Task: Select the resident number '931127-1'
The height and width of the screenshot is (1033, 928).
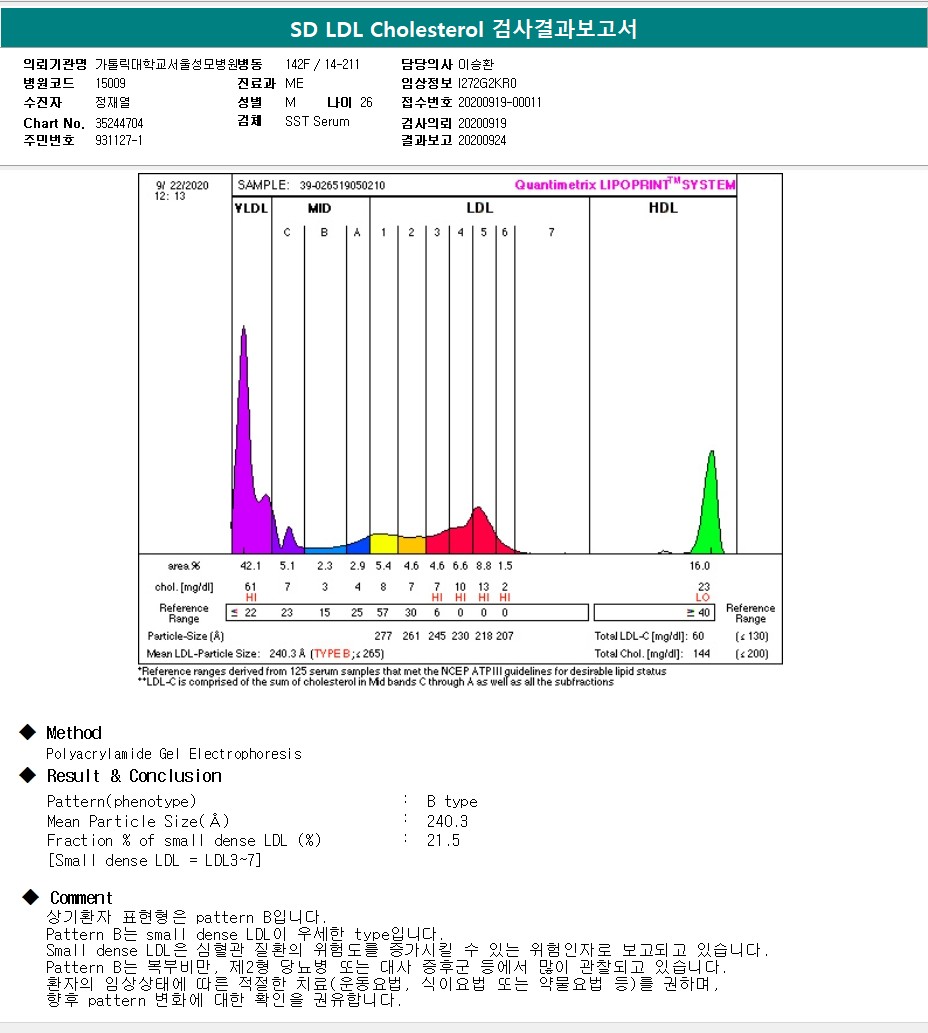Action: point(119,140)
